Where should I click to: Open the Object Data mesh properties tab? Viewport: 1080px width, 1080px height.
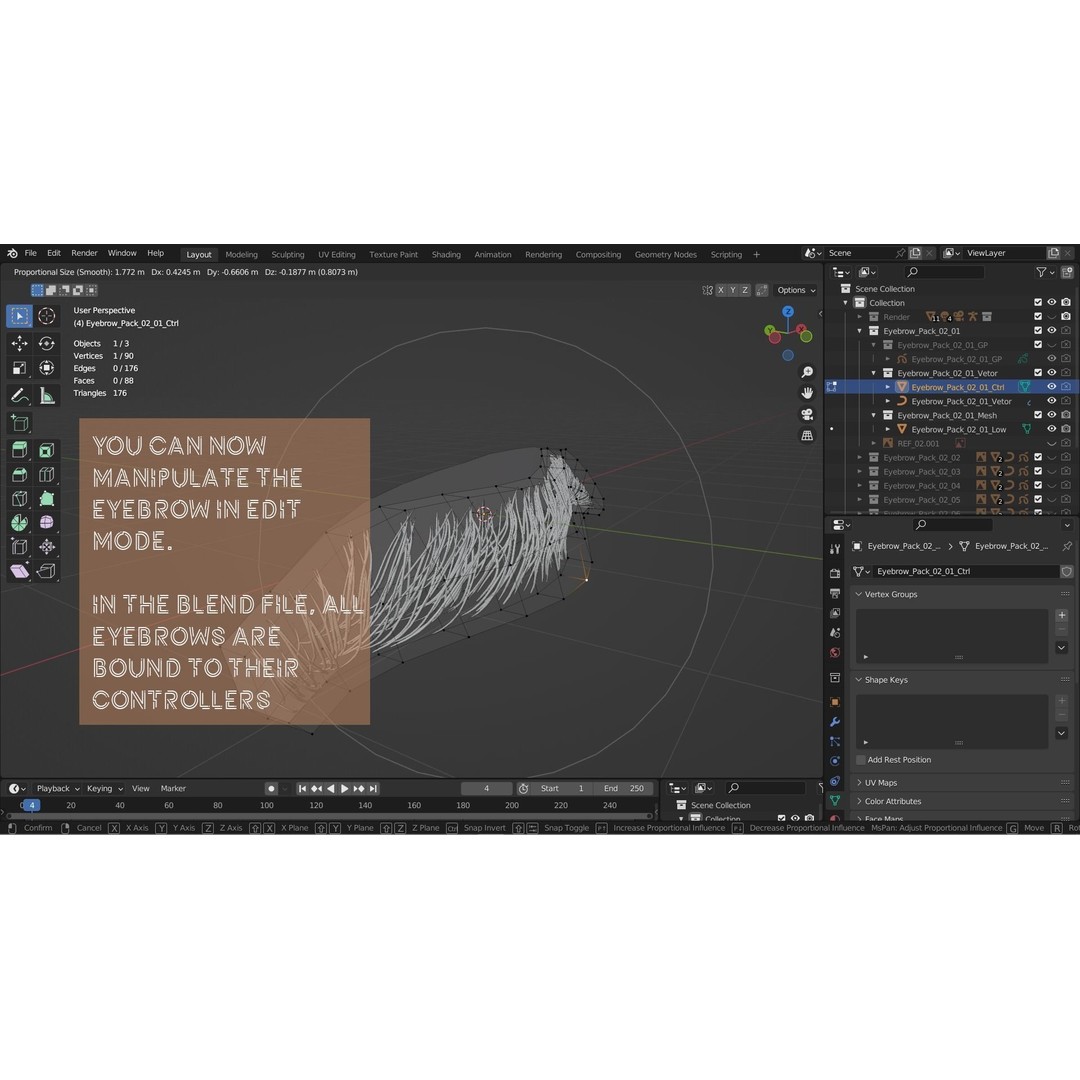coord(835,800)
